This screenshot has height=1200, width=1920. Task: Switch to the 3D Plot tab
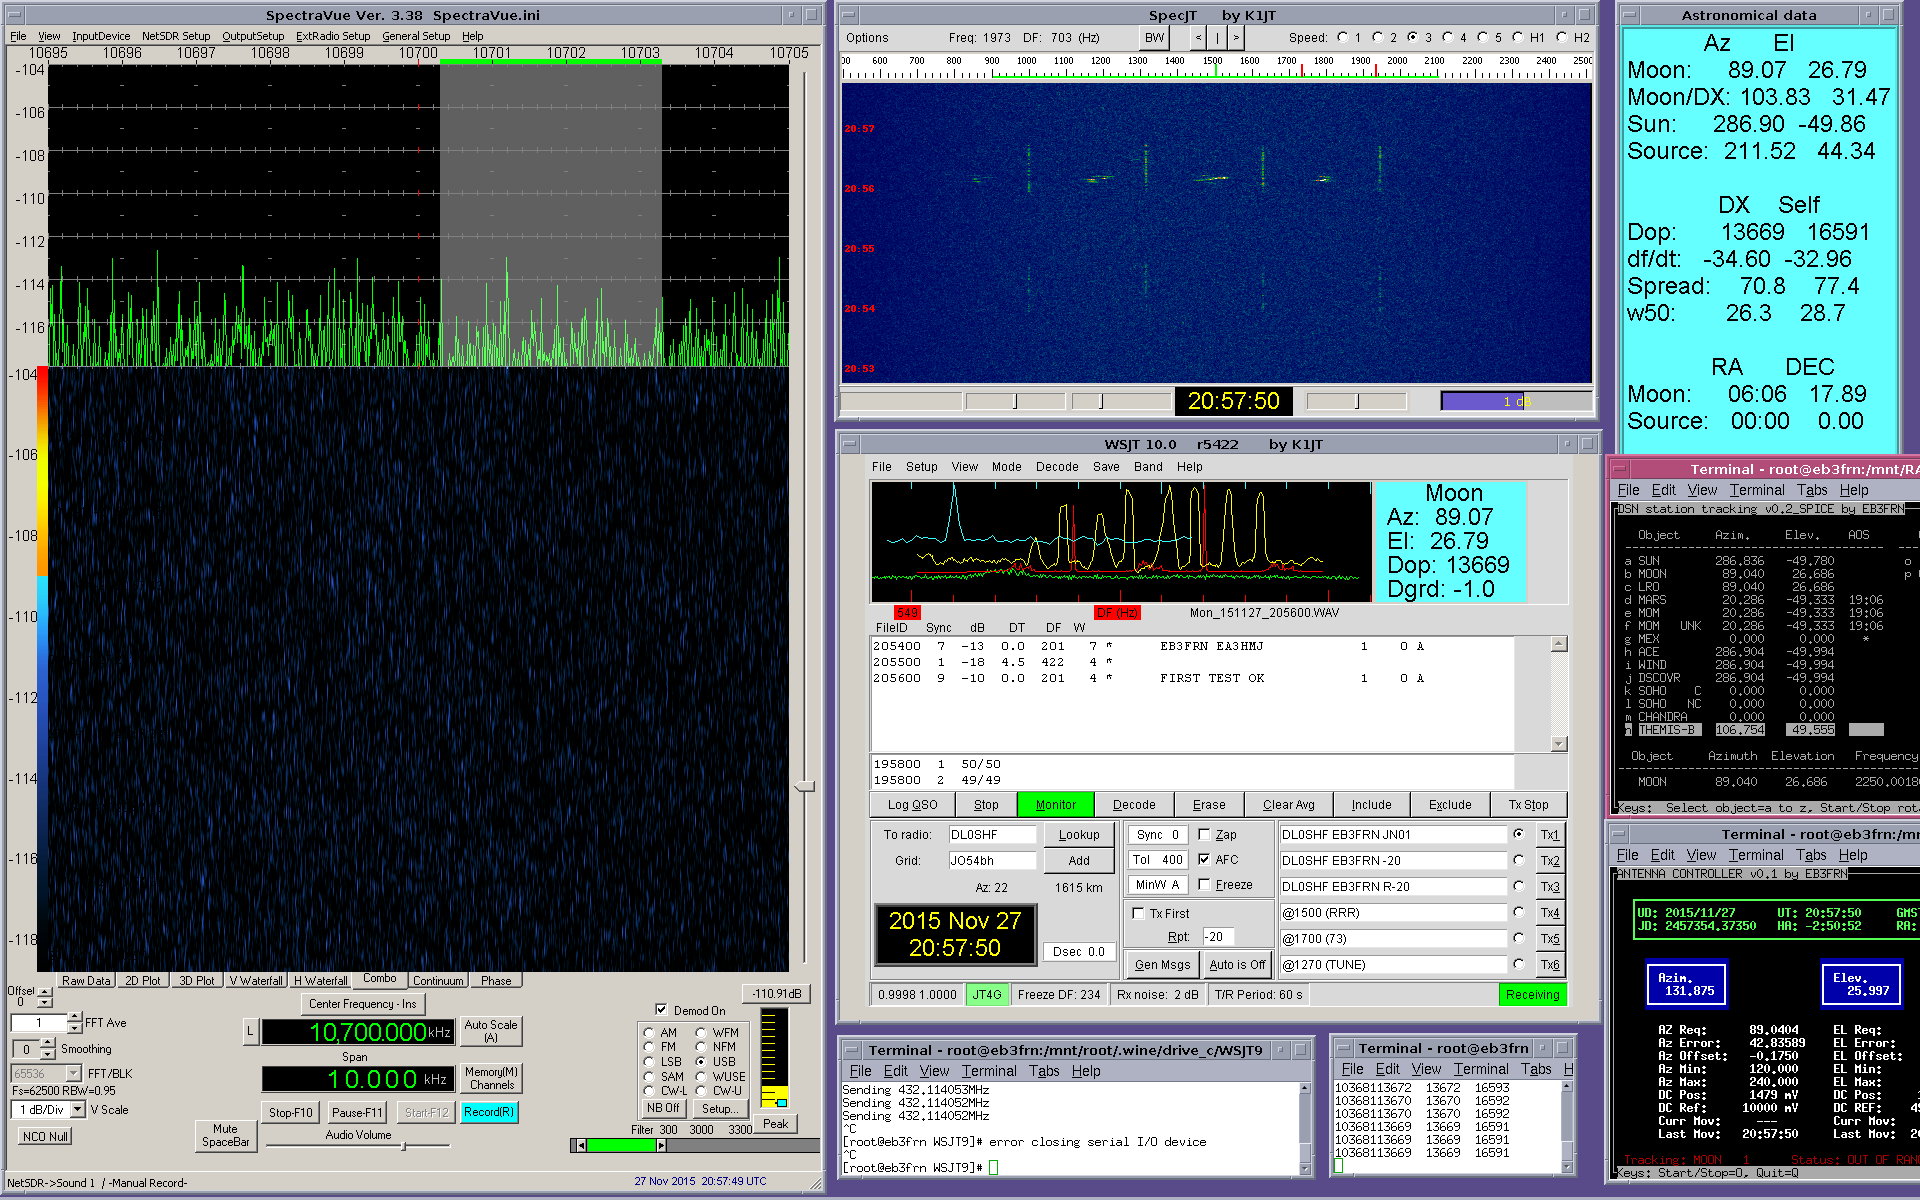point(196,981)
